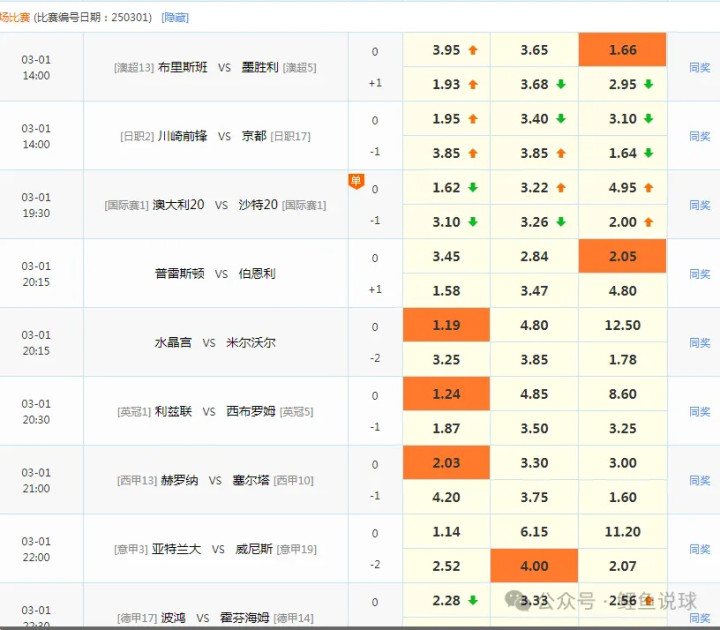Click the down arrow beside 1.62 odds
This screenshot has height=630, width=720.
coord(472,188)
